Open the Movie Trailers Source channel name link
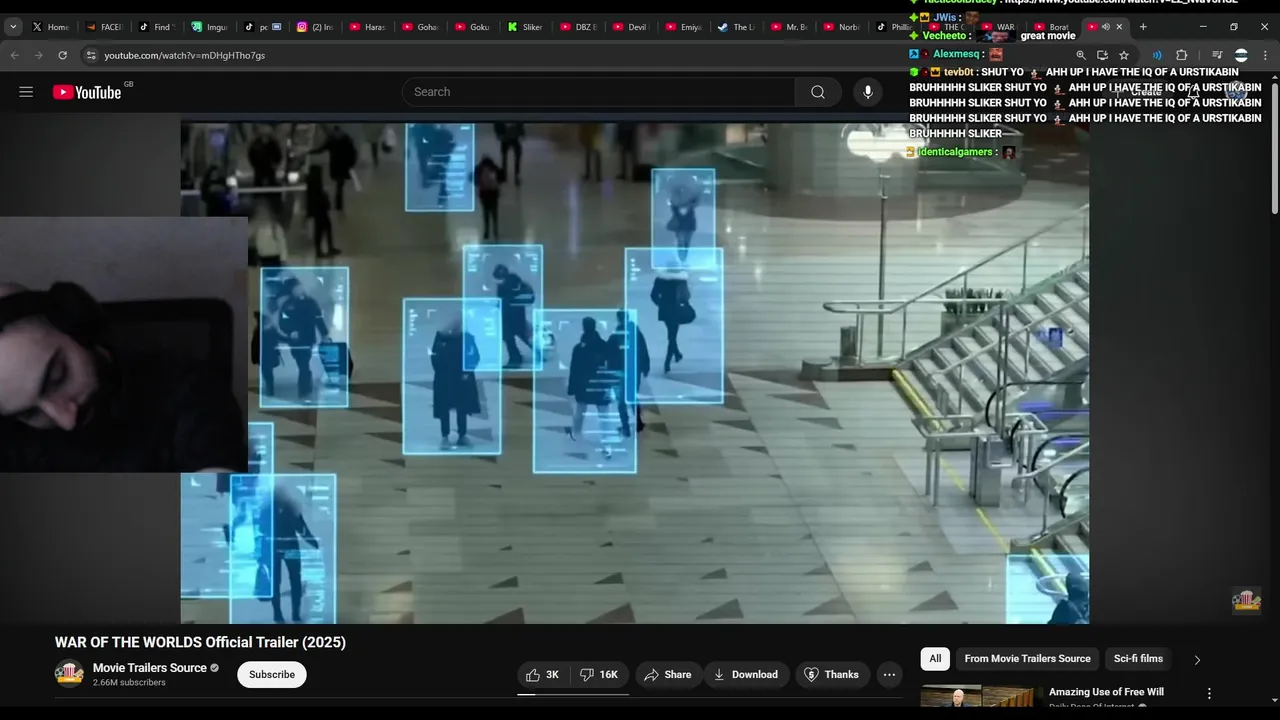Image resolution: width=1280 pixels, height=720 pixels. [150, 668]
